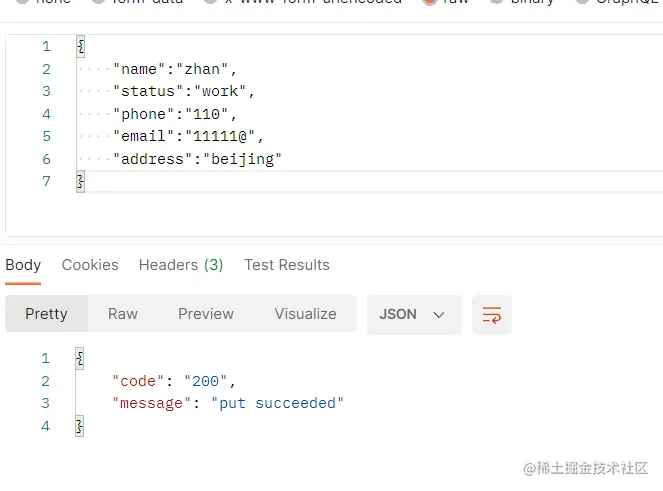Open the response Body tab
This screenshot has height=491, width=663.
(23, 265)
